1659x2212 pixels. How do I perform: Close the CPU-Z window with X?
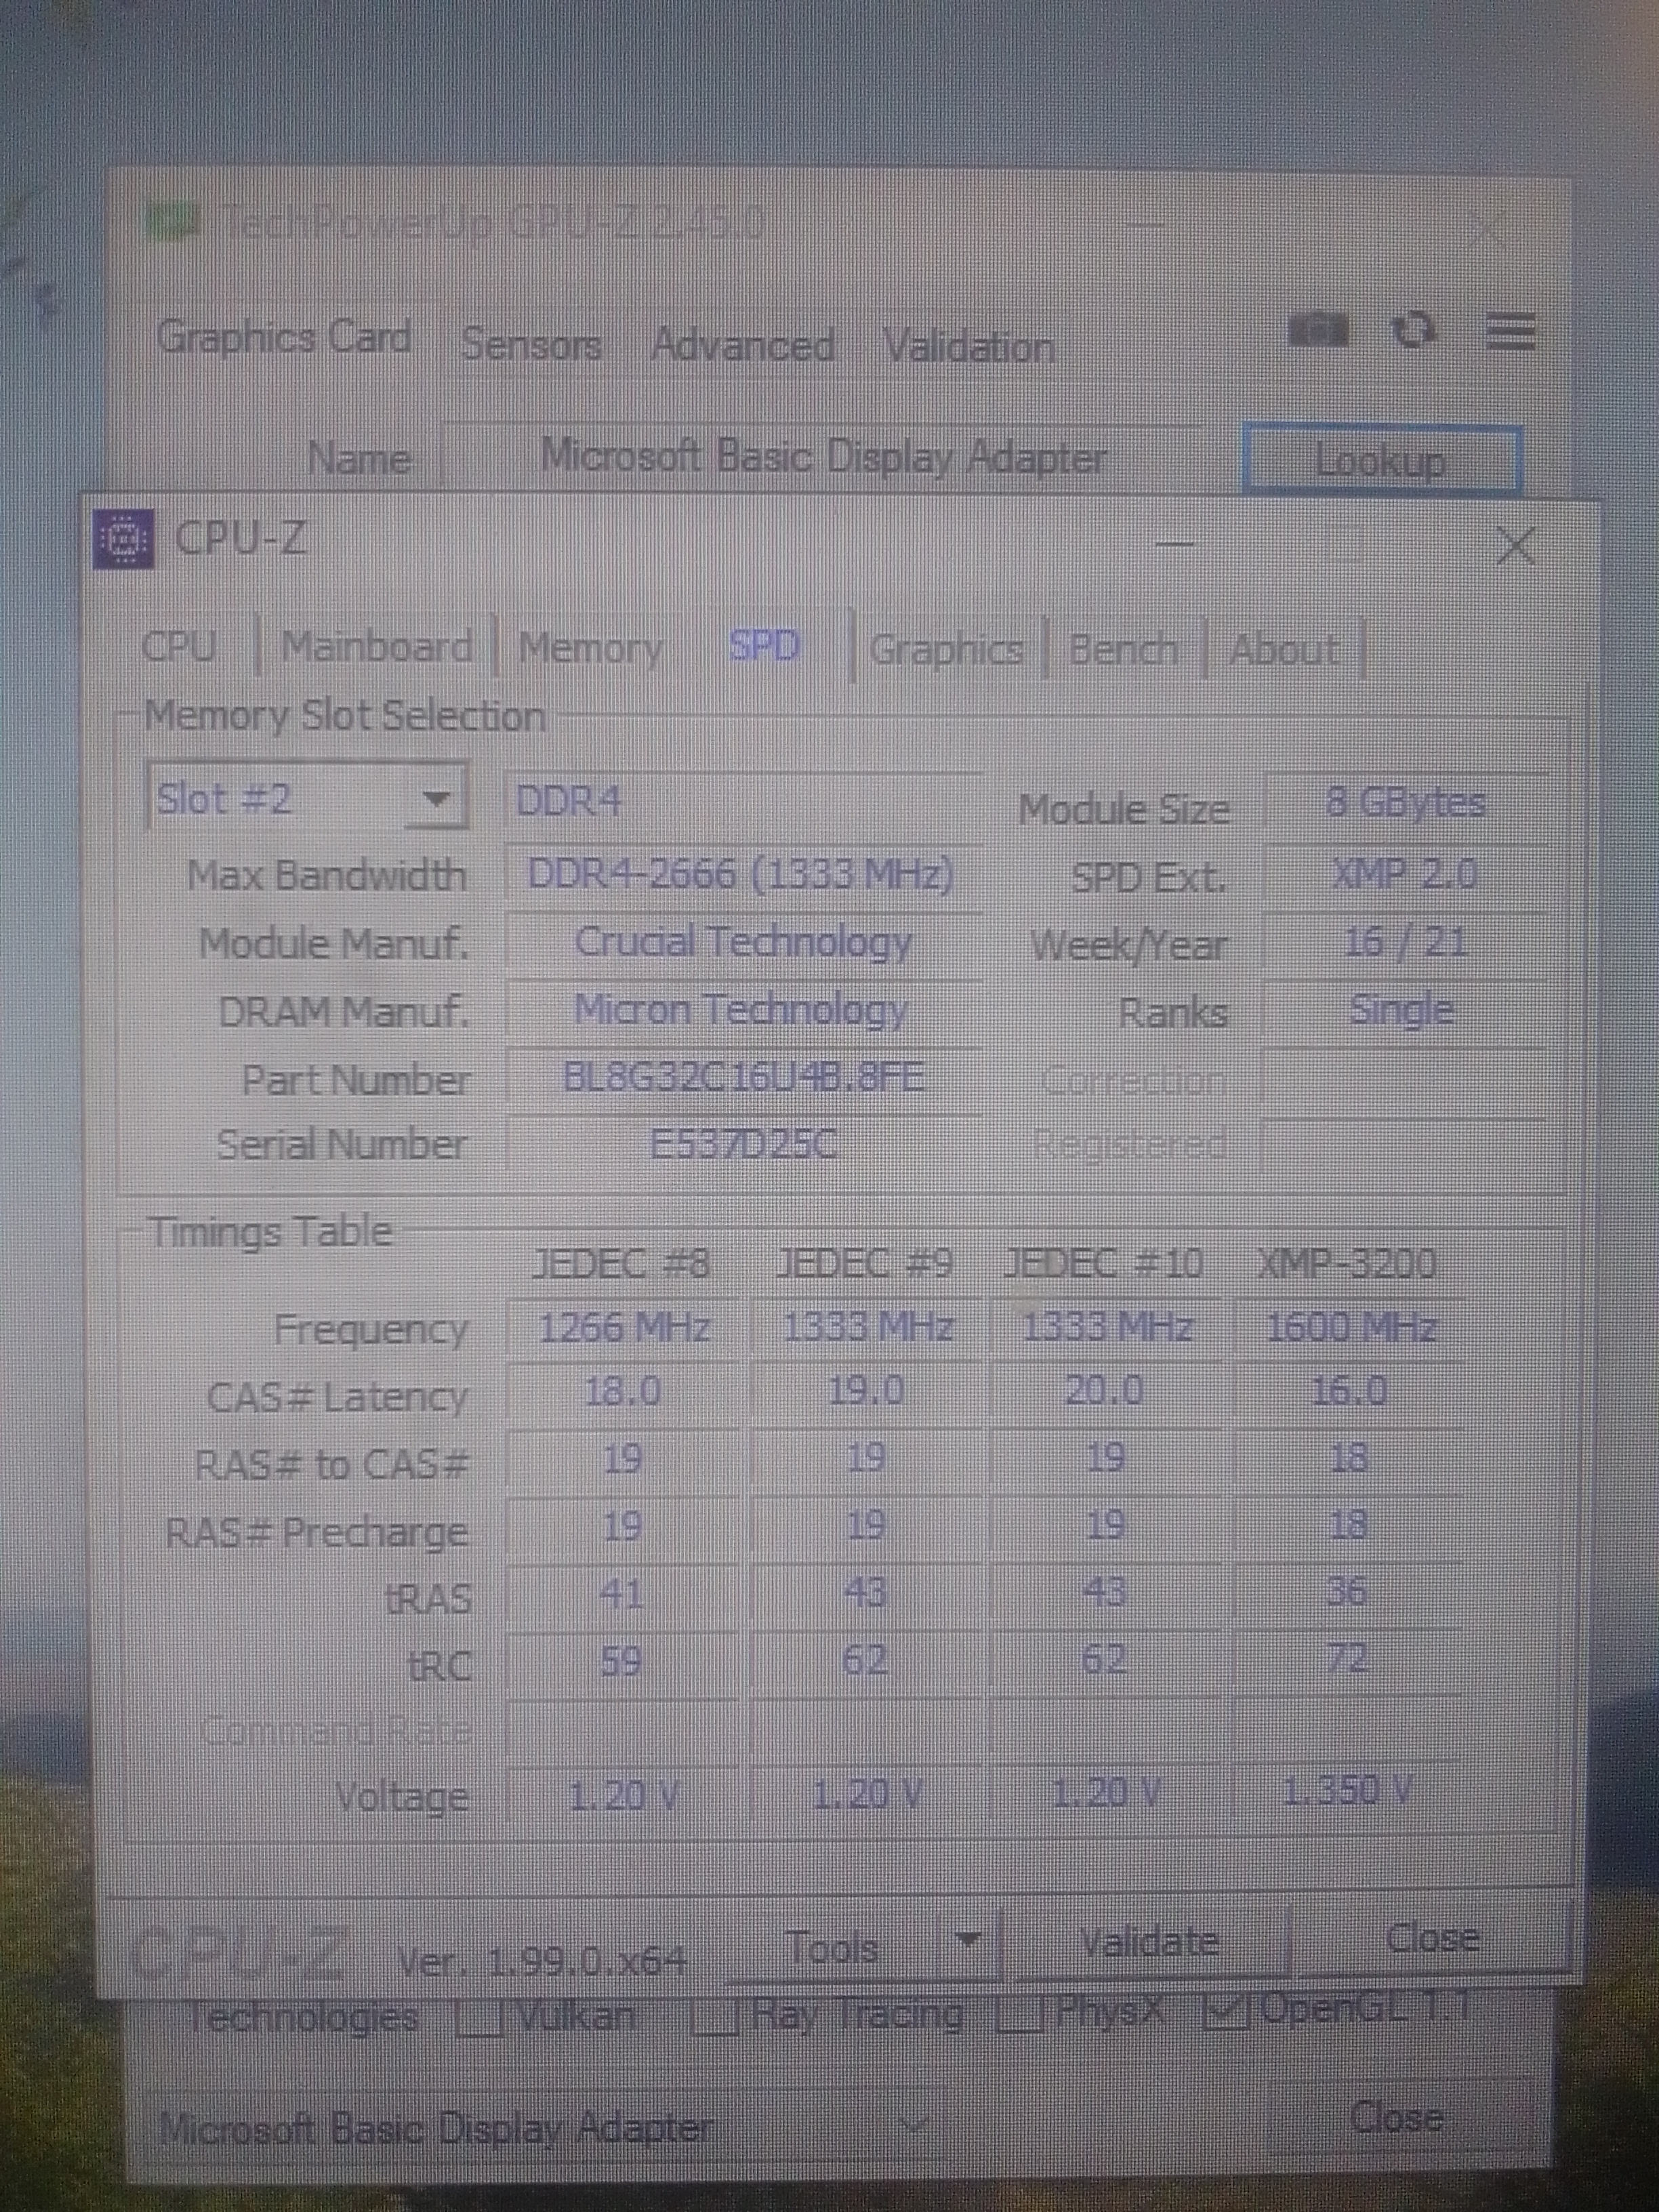click(x=1516, y=546)
